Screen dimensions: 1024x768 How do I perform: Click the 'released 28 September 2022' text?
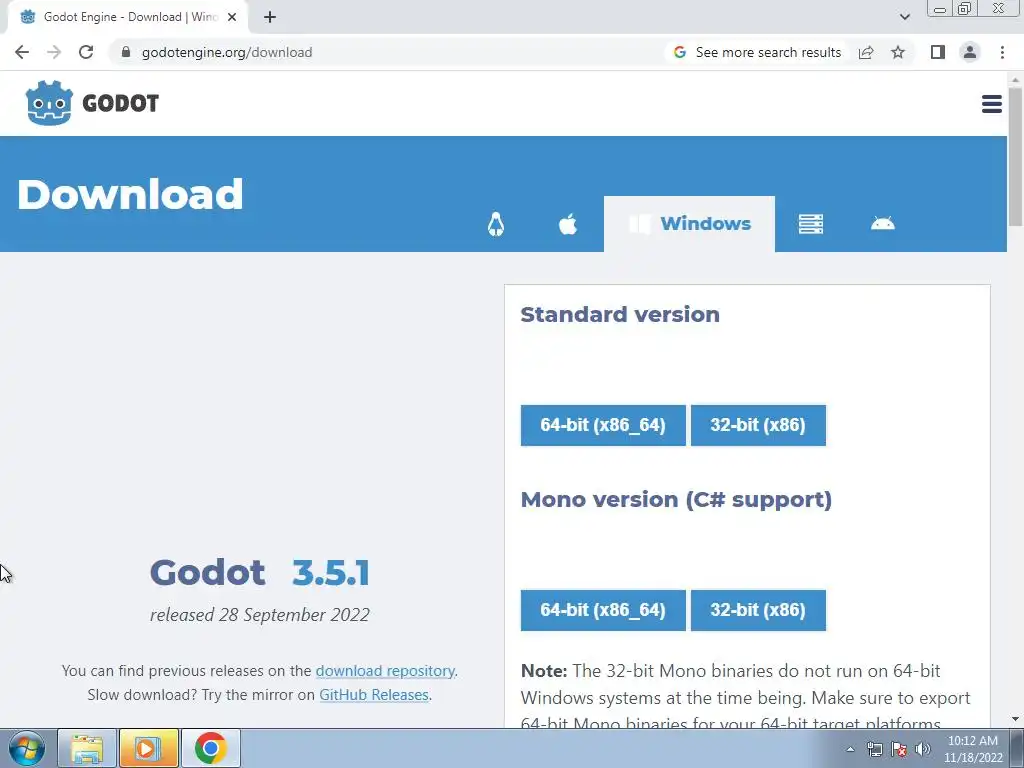click(260, 615)
